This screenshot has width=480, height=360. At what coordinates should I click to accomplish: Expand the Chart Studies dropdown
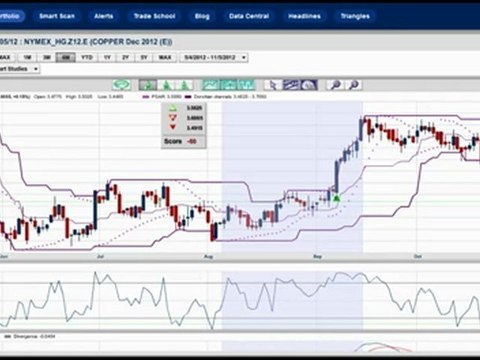19,69
